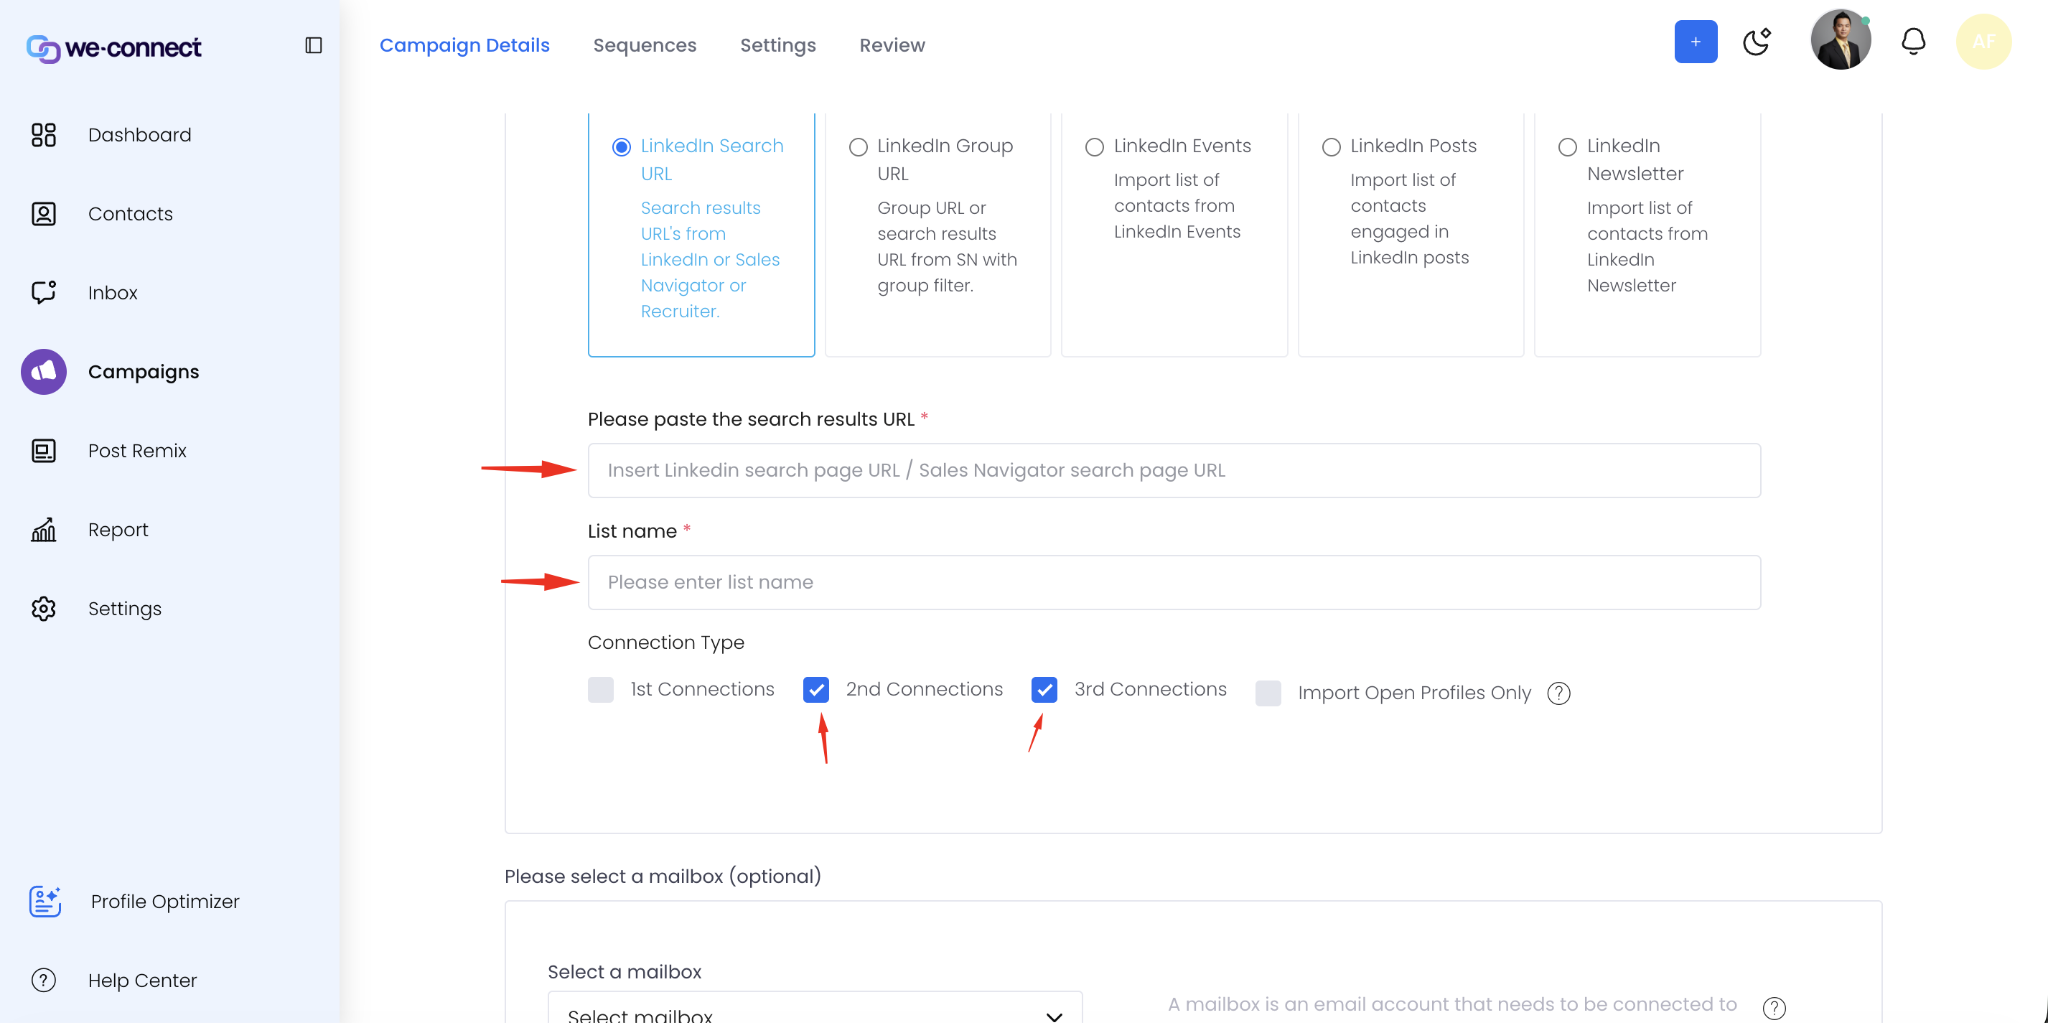Image resolution: width=2048 pixels, height=1023 pixels.
Task: Open Profile Optimizer label
Action: click(x=166, y=902)
